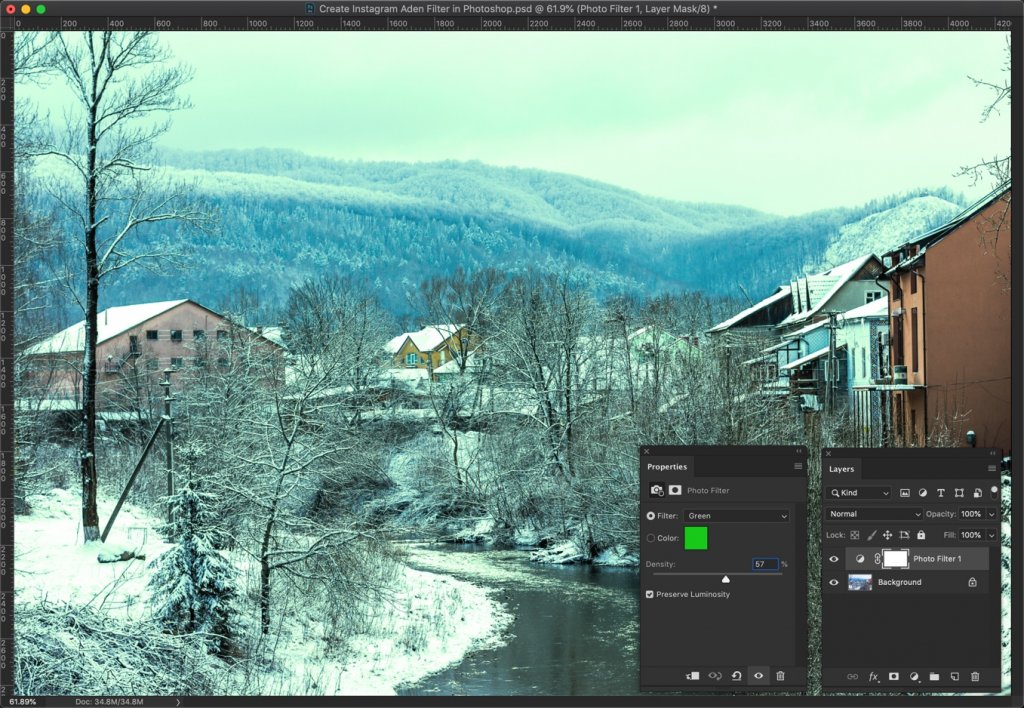Screen dimensions: 1024x708
Task: Reset the Photo Filter adjustment
Action: pos(737,676)
